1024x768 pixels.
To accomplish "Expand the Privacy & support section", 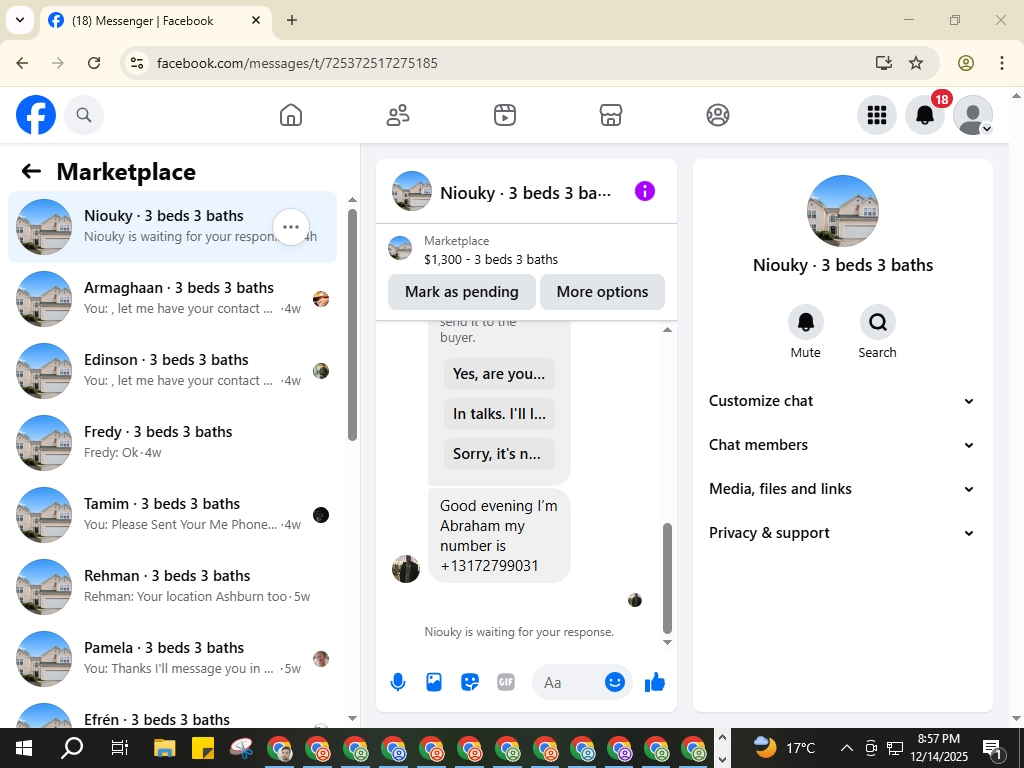I will (x=842, y=533).
